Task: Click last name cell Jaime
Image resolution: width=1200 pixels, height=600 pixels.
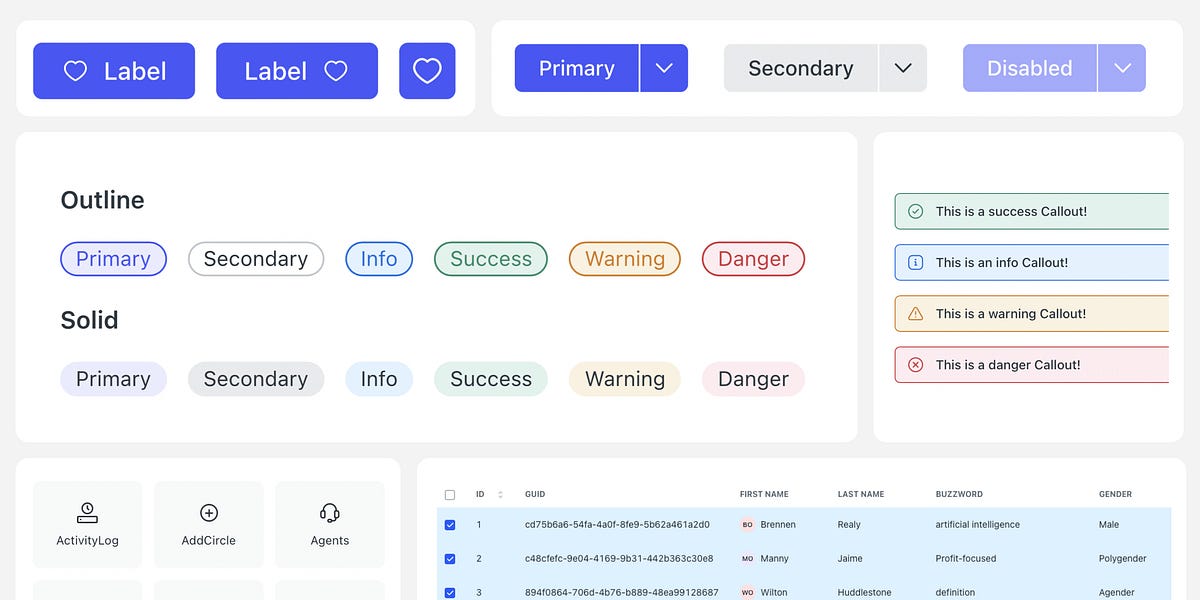Action: [x=850, y=559]
